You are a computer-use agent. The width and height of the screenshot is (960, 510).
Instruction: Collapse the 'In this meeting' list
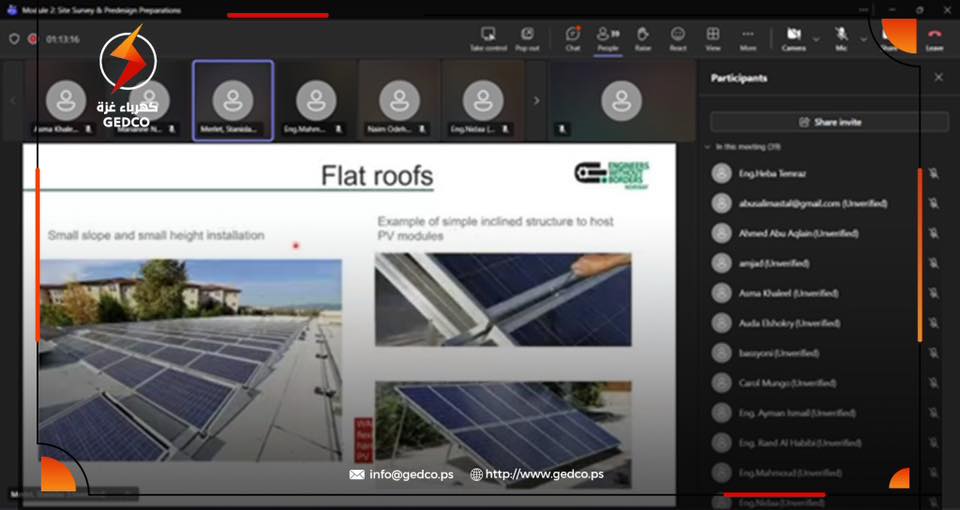(706, 147)
